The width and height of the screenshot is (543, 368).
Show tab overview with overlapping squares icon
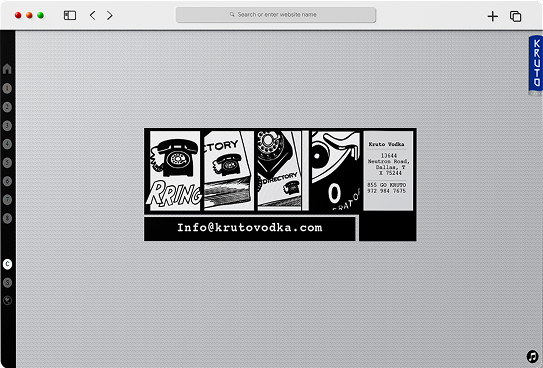[515, 16]
